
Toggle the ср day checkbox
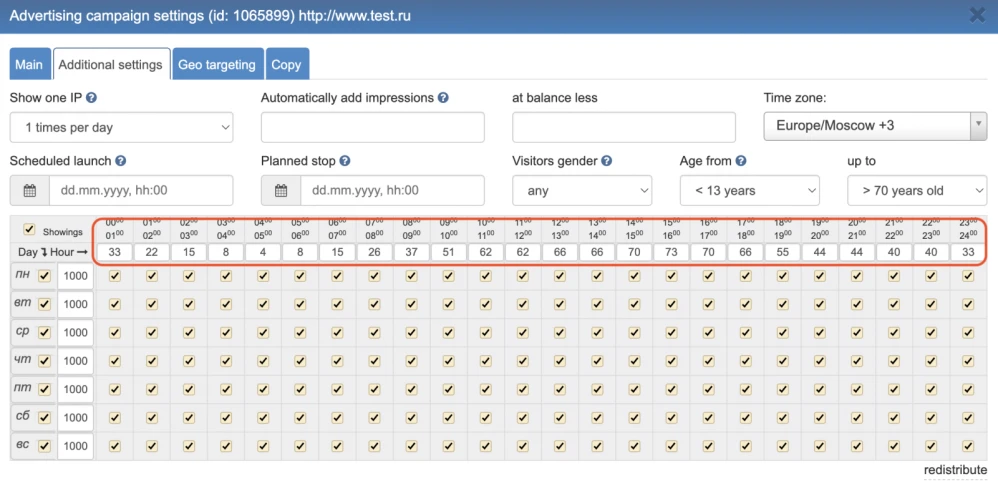click(x=44, y=333)
